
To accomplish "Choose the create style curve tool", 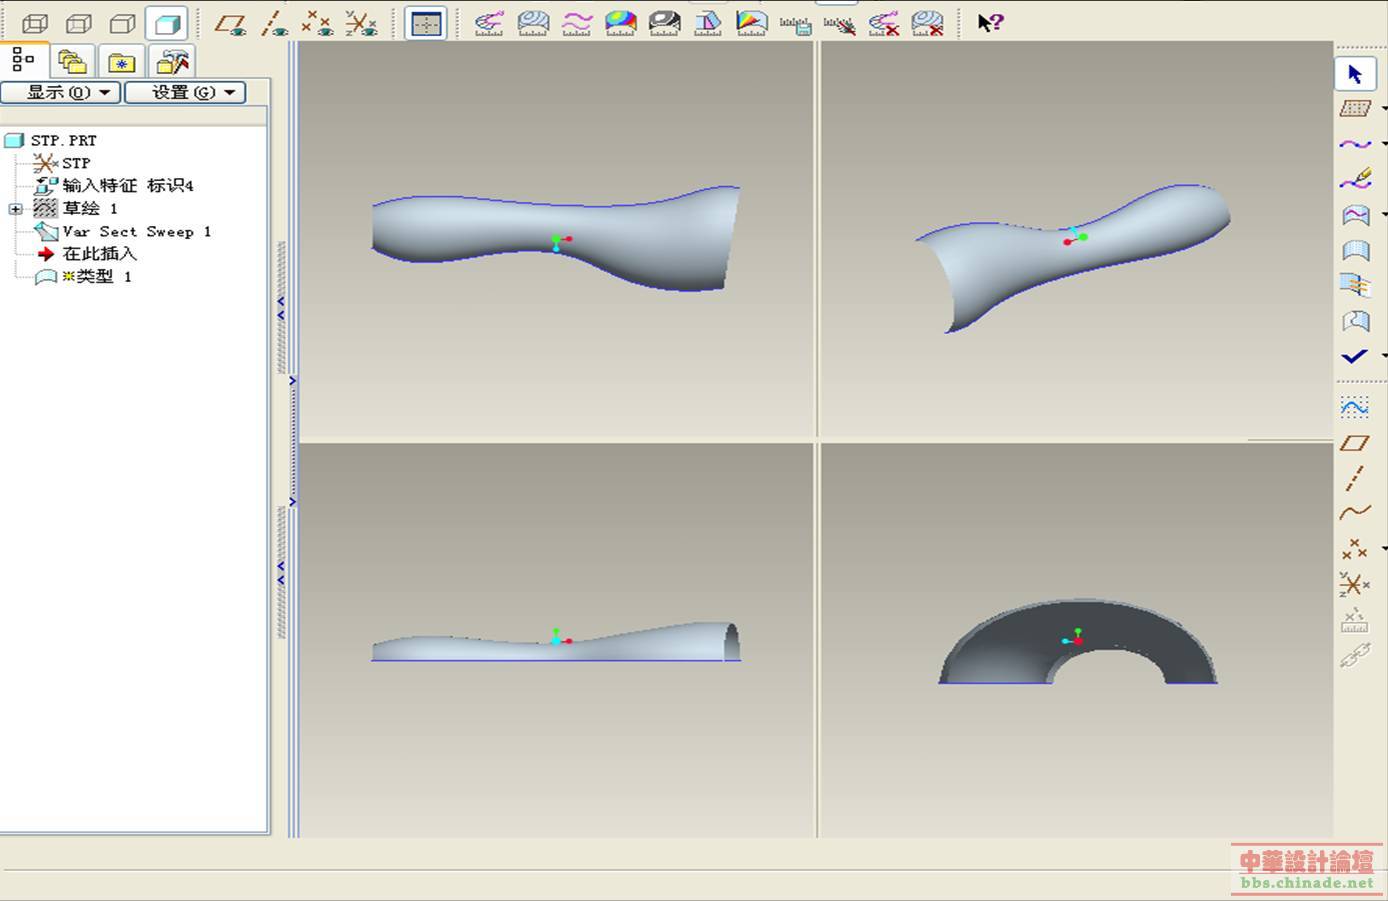I will [1355, 145].
